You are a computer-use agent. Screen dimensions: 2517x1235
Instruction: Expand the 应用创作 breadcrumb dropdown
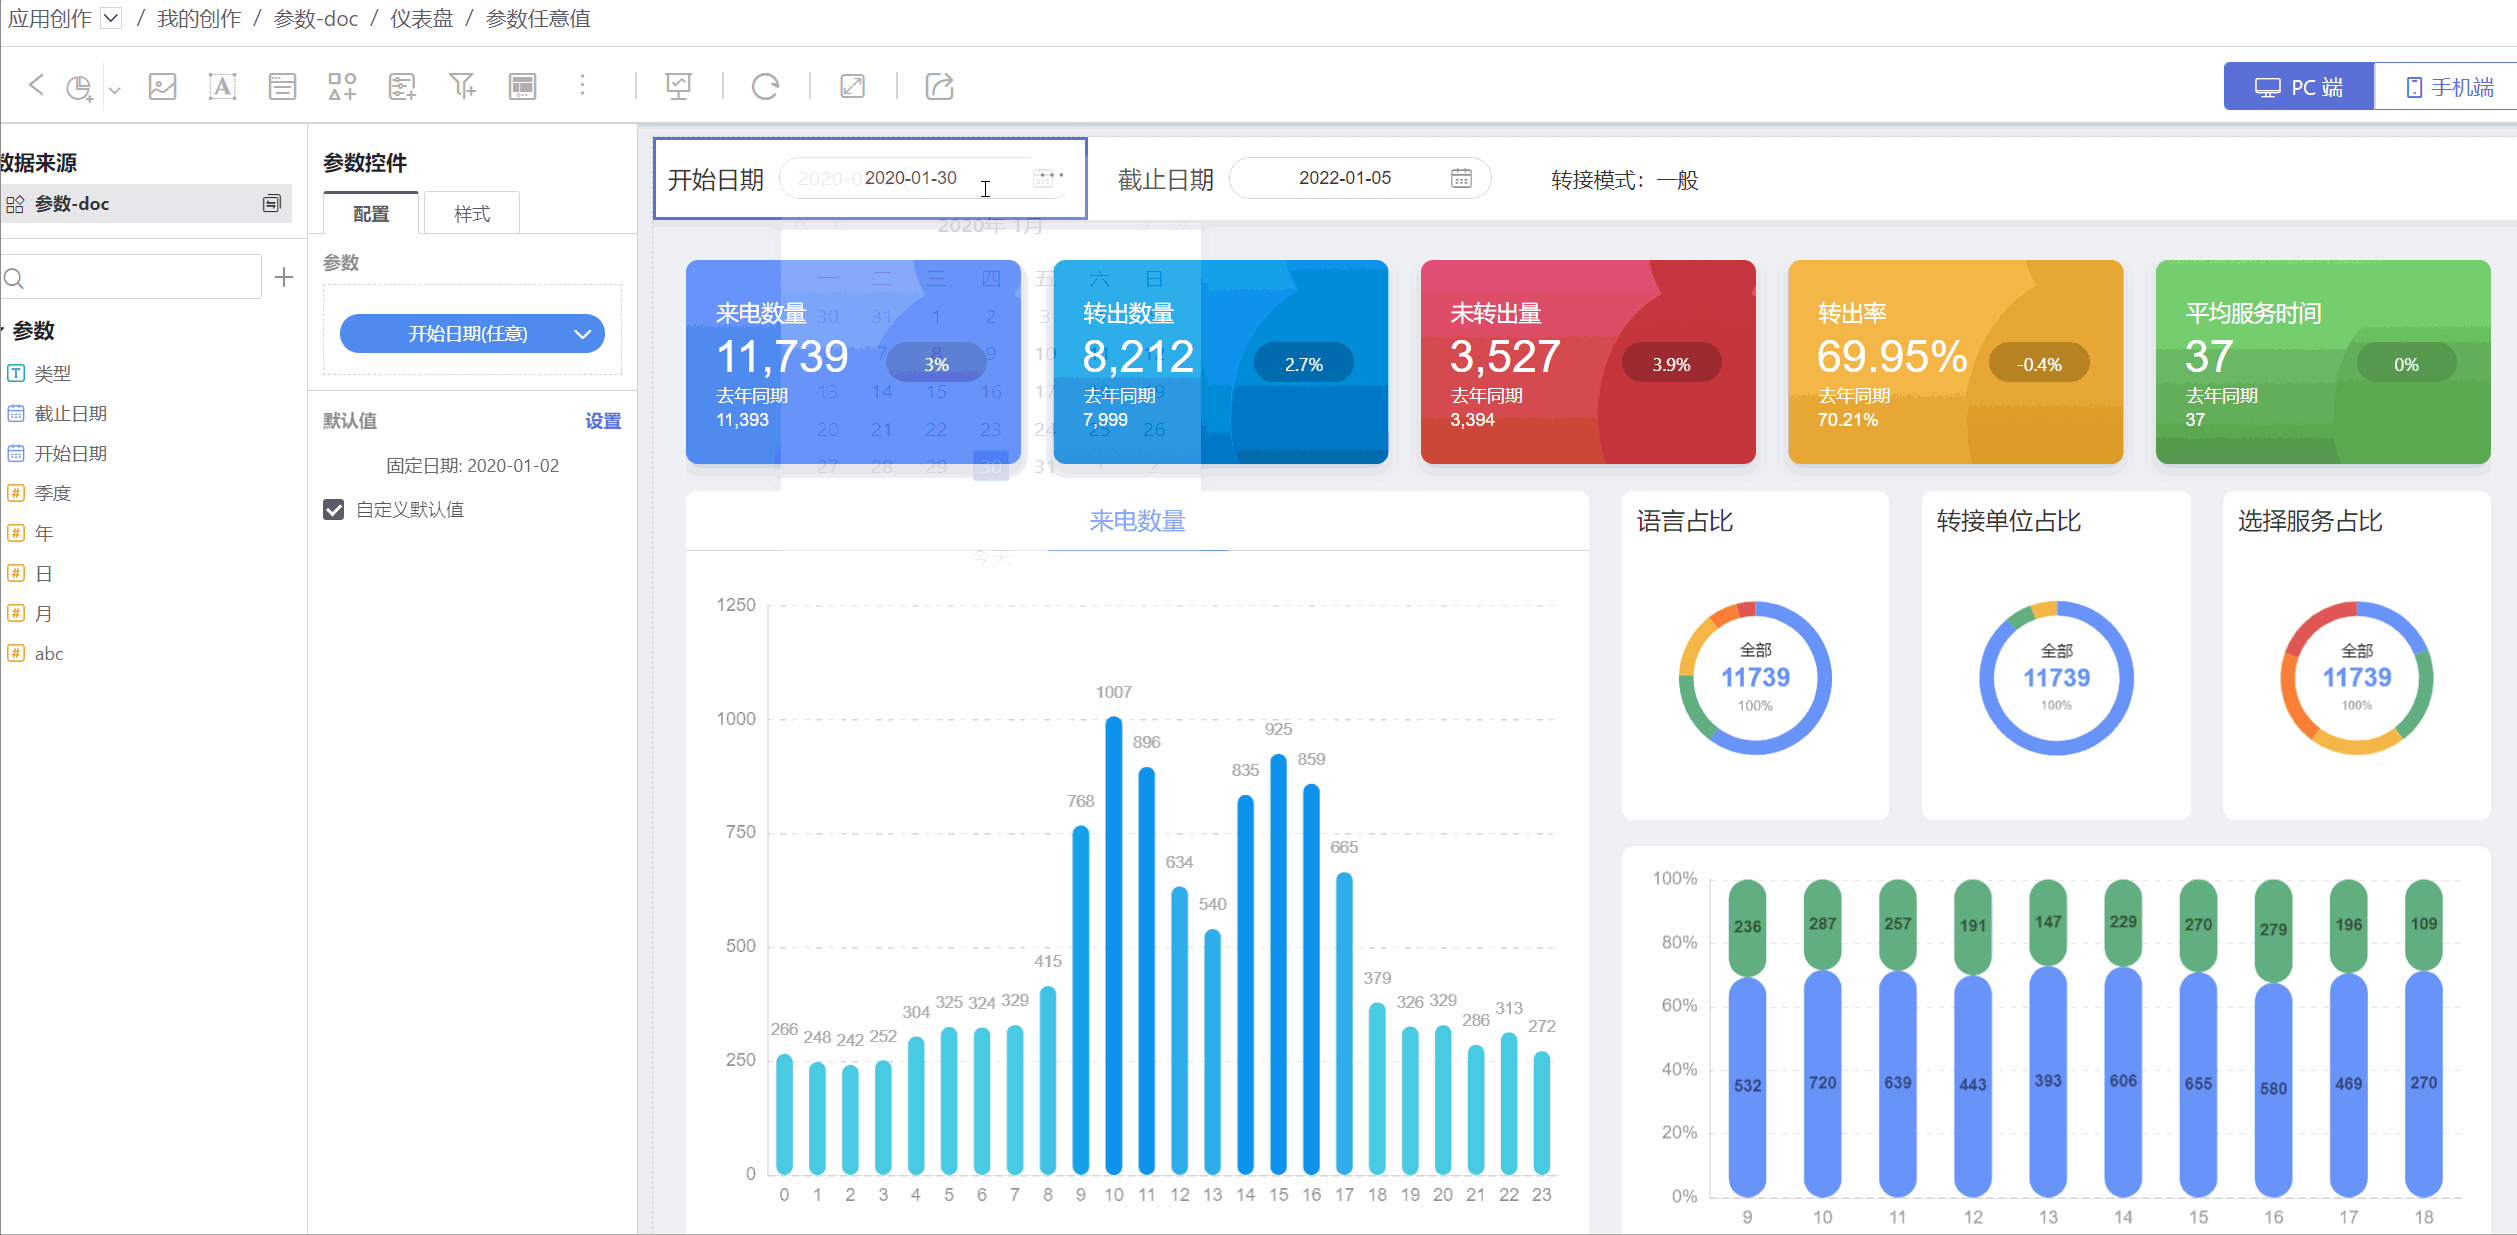point(111,18)
